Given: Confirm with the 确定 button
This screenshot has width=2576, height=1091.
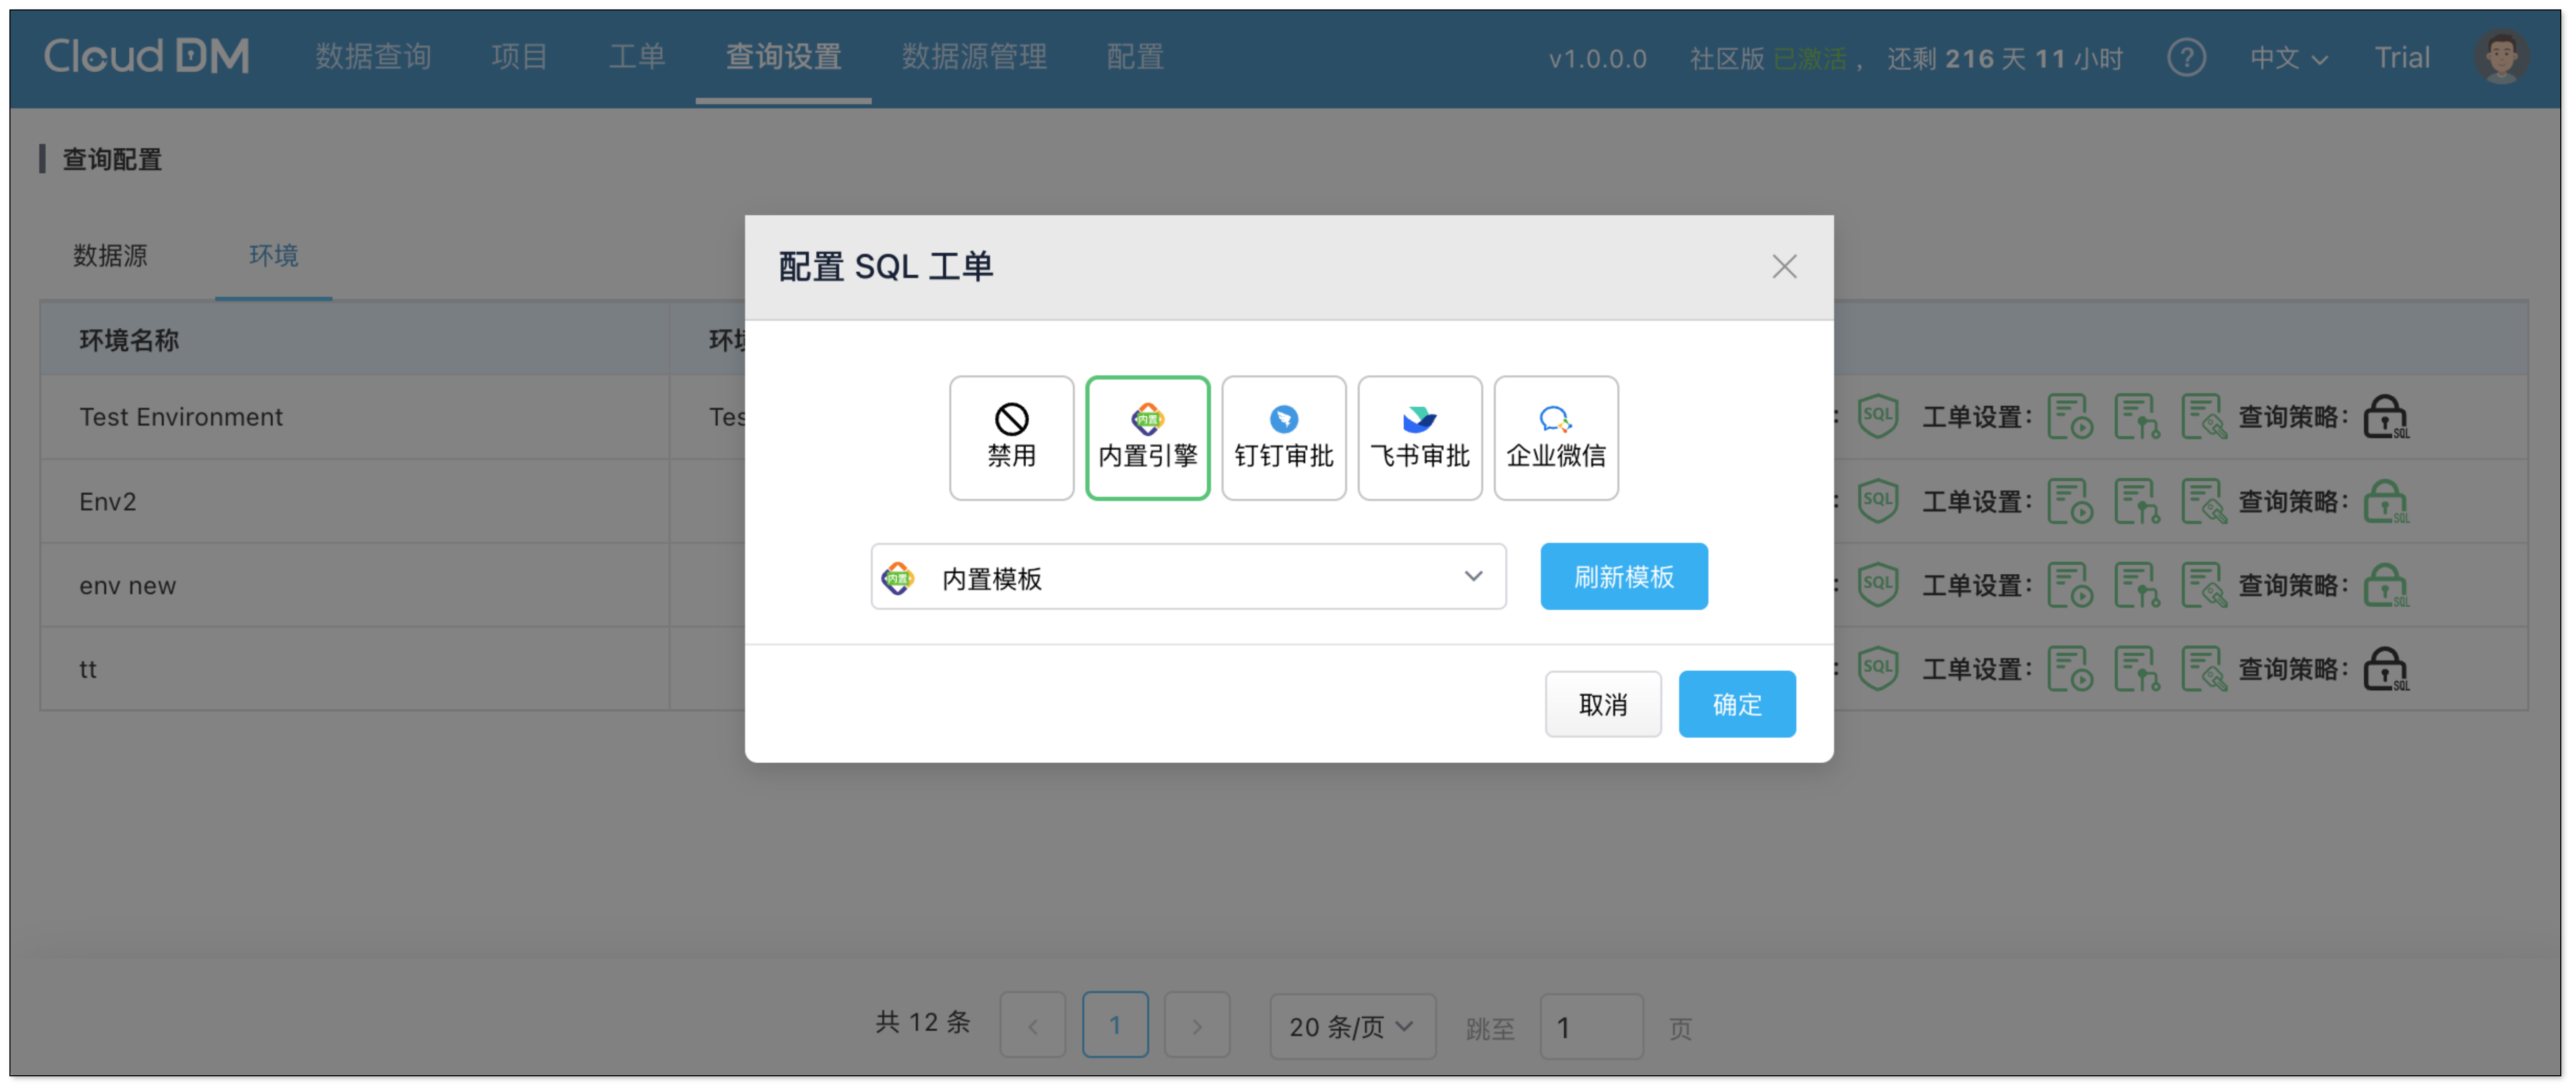Looking at the screenshot, I should tap(1736, 704).
